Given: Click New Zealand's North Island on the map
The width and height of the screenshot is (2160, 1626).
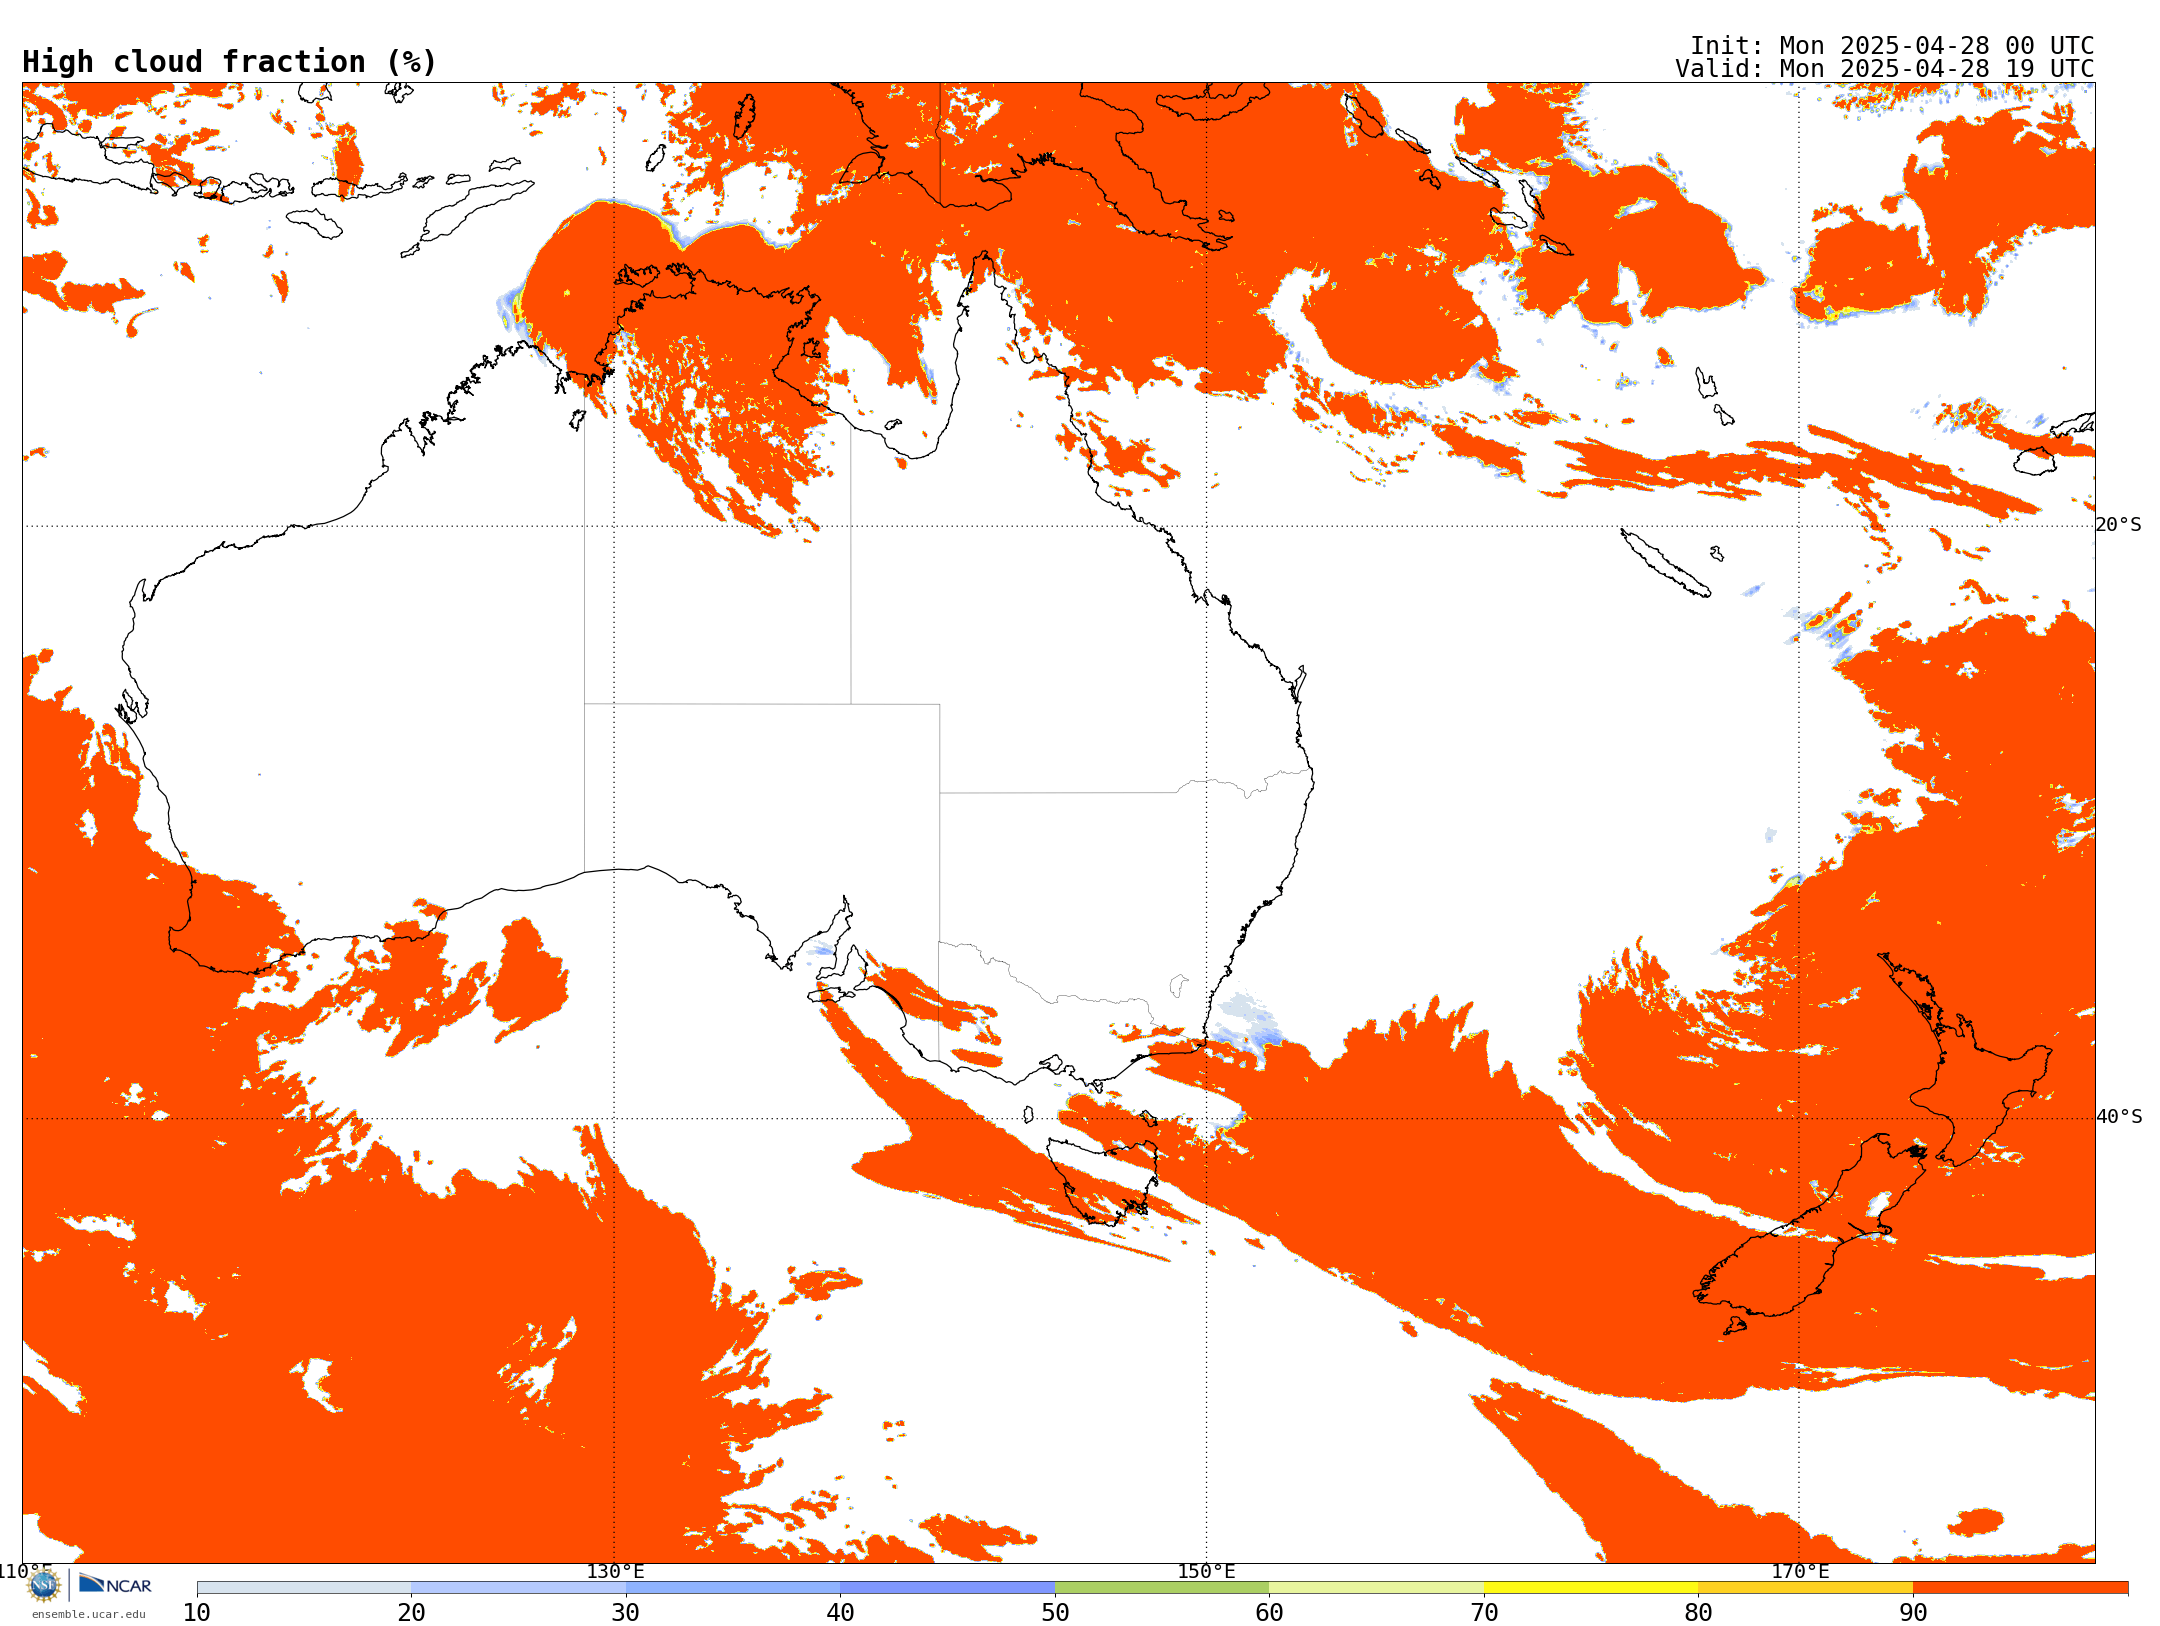Looking at the screenshot, I should tap(1965, 1060).
